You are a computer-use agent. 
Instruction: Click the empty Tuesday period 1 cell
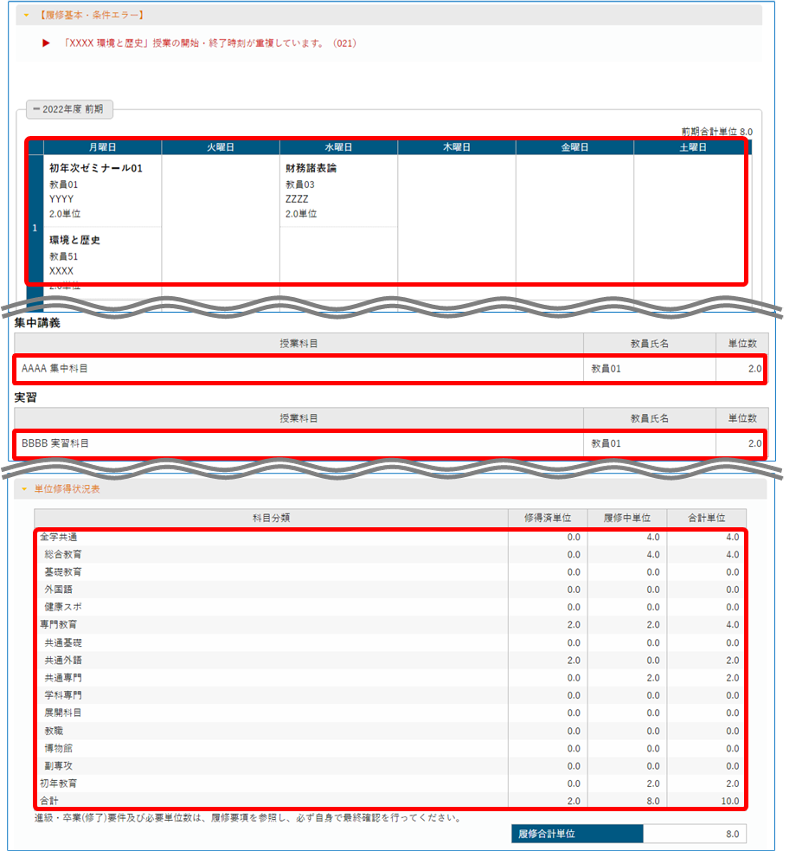(x=220, y=220)
